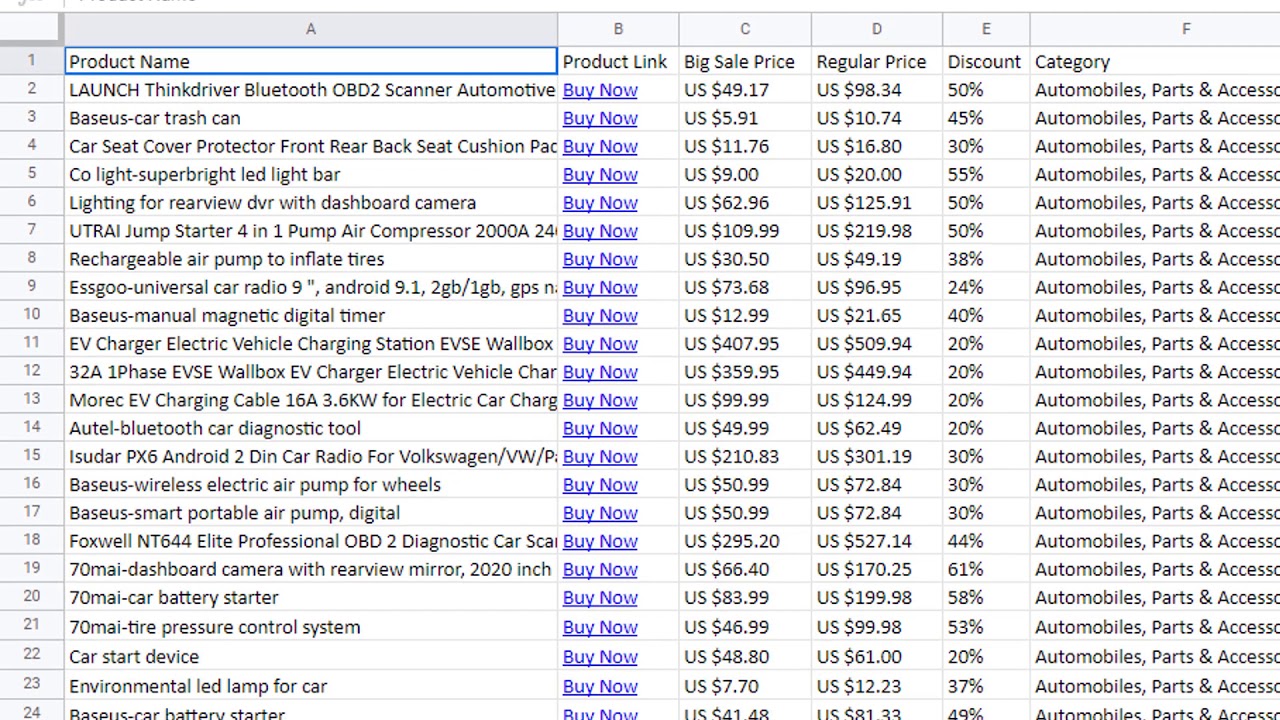
Task: Select row 12 header
Action: [32, 371]
